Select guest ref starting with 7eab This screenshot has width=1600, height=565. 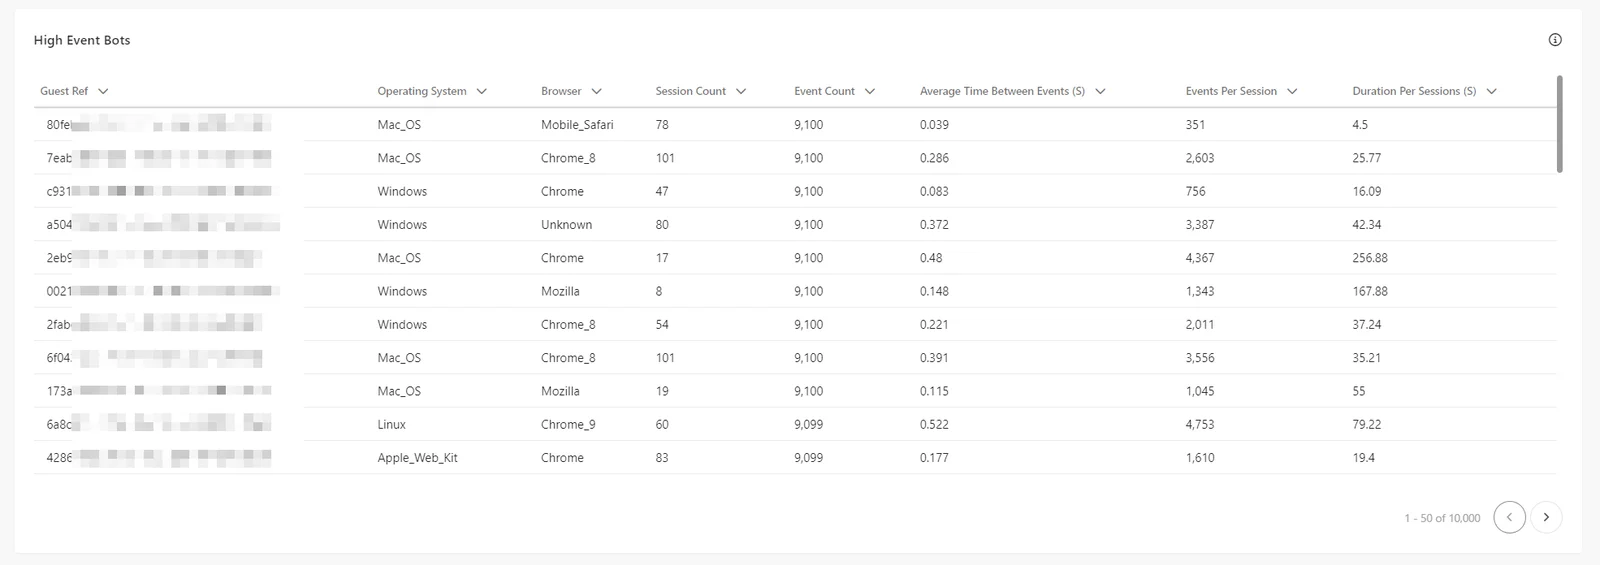(x=159, y=158)
